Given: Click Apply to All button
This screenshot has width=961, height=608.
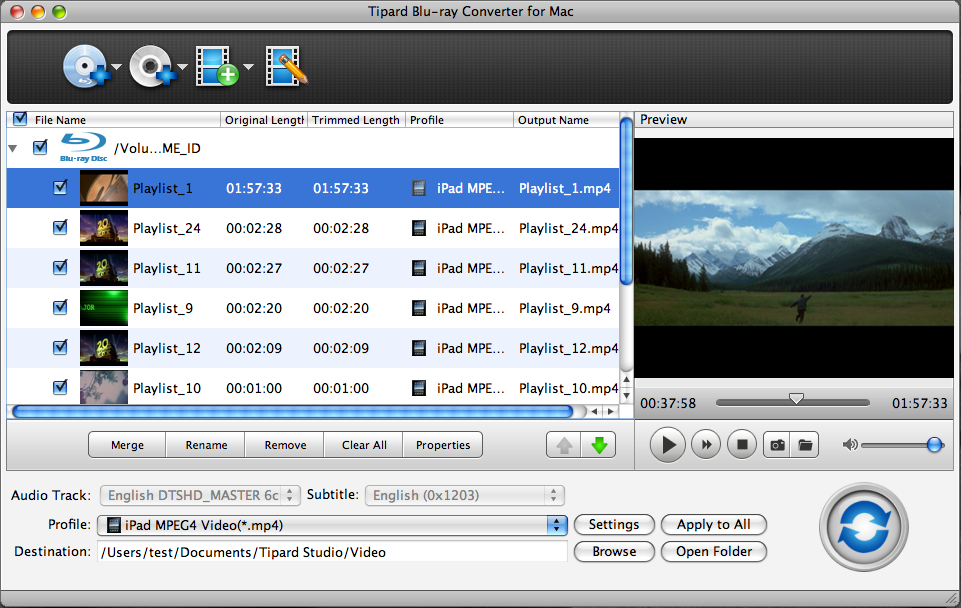Looking at the screenshot, I should pyautogui.click(x=714, y=525).
